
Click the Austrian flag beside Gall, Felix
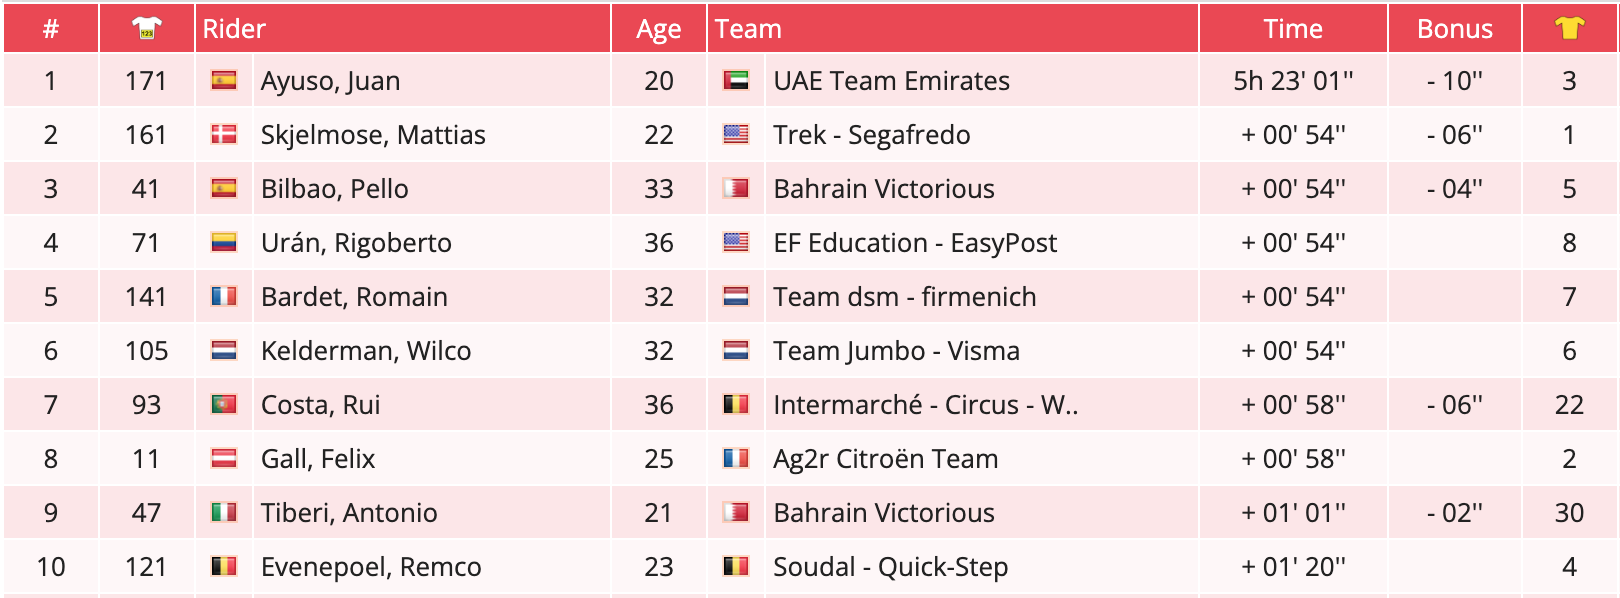click(x=224, y=458)
